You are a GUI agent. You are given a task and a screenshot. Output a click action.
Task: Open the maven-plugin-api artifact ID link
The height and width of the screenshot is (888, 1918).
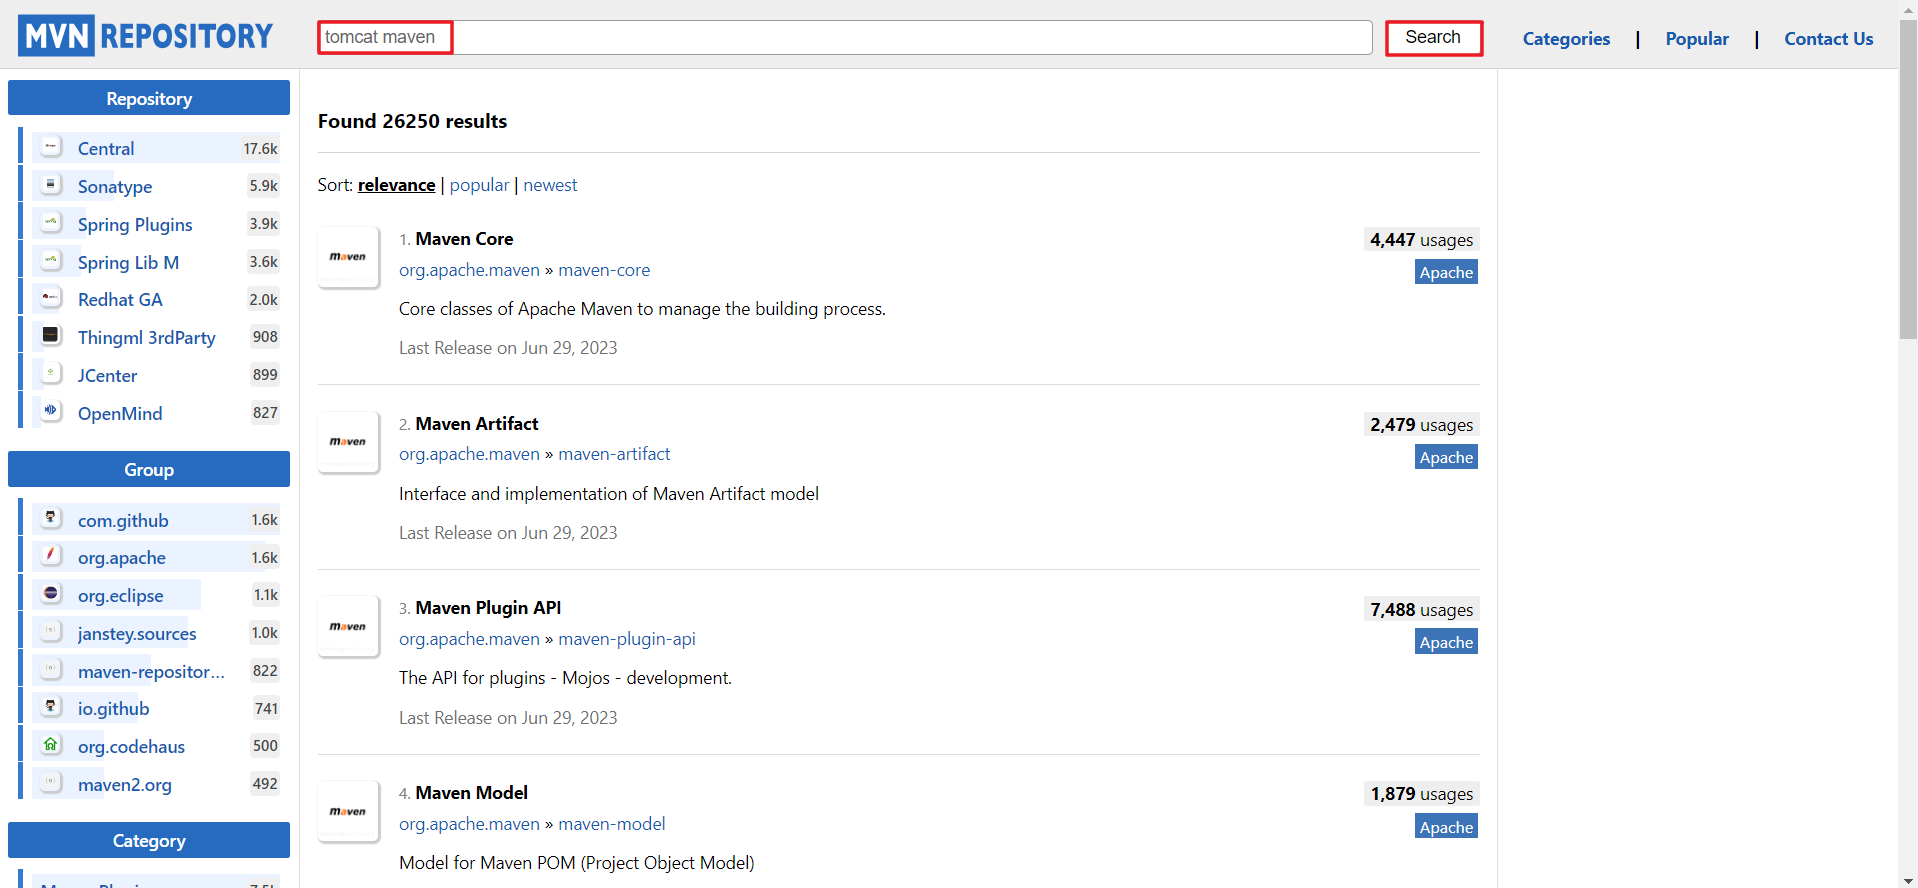tap(627, 639)
